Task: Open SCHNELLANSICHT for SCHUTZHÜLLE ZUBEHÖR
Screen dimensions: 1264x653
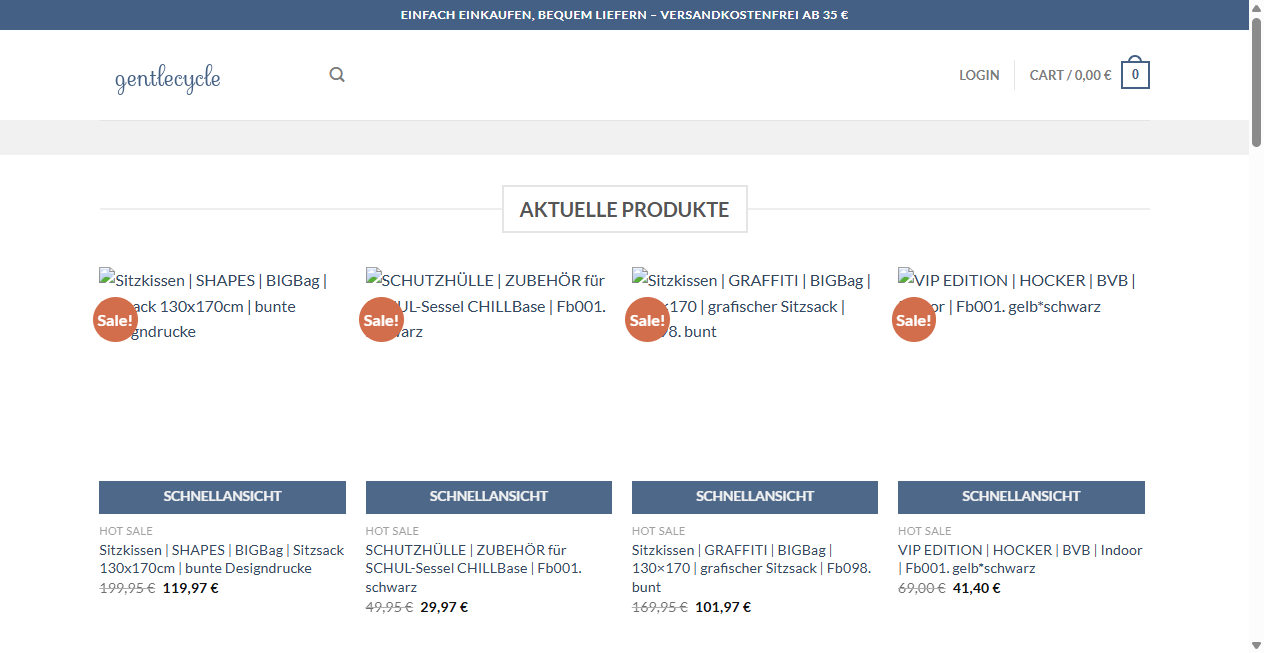Action: [488, 496]
